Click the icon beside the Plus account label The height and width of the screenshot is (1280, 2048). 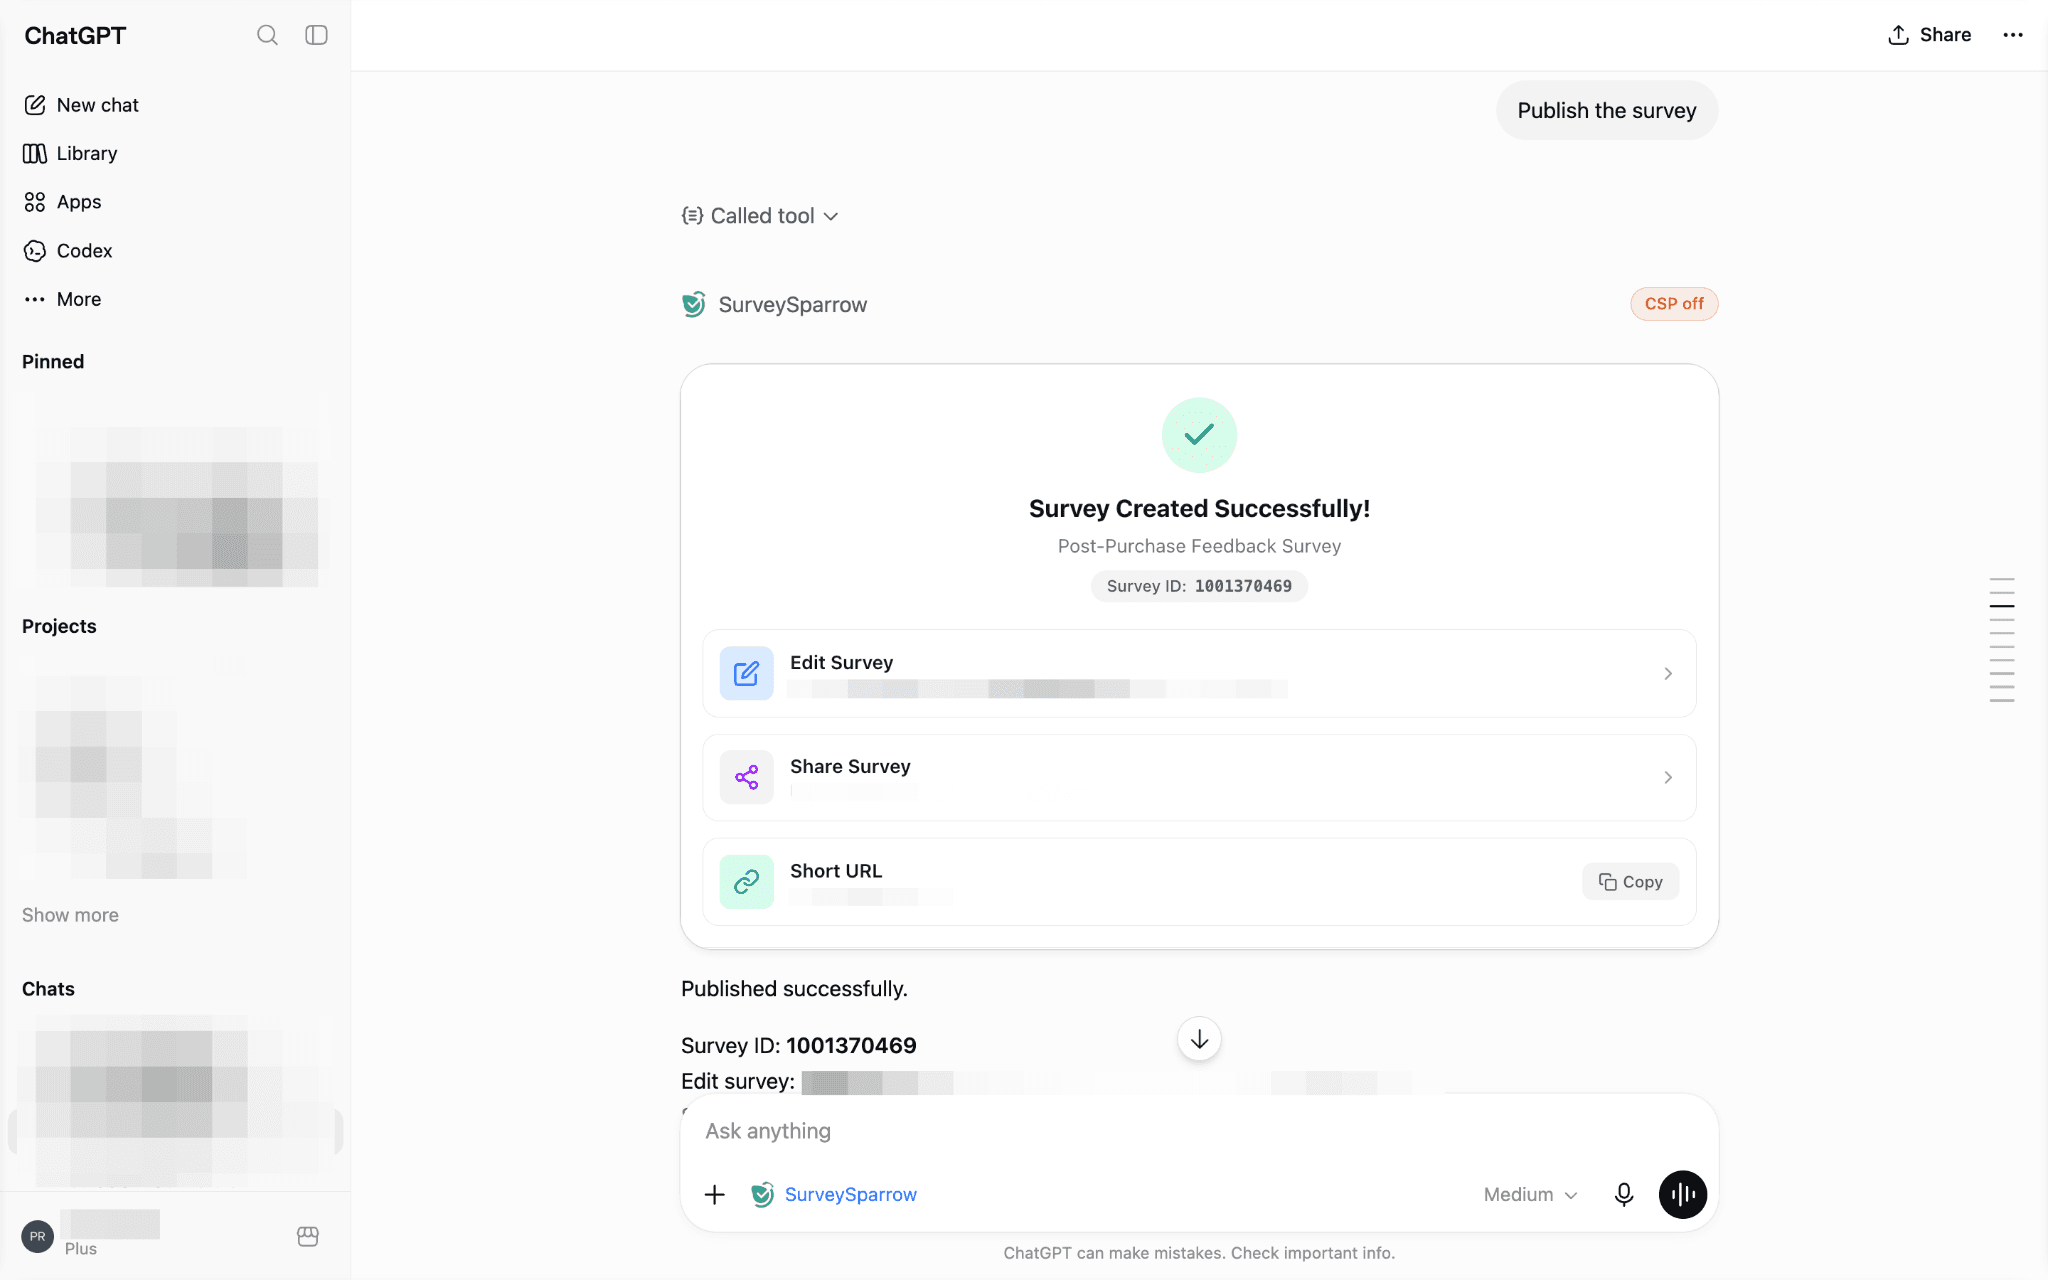coord(308,1236)
